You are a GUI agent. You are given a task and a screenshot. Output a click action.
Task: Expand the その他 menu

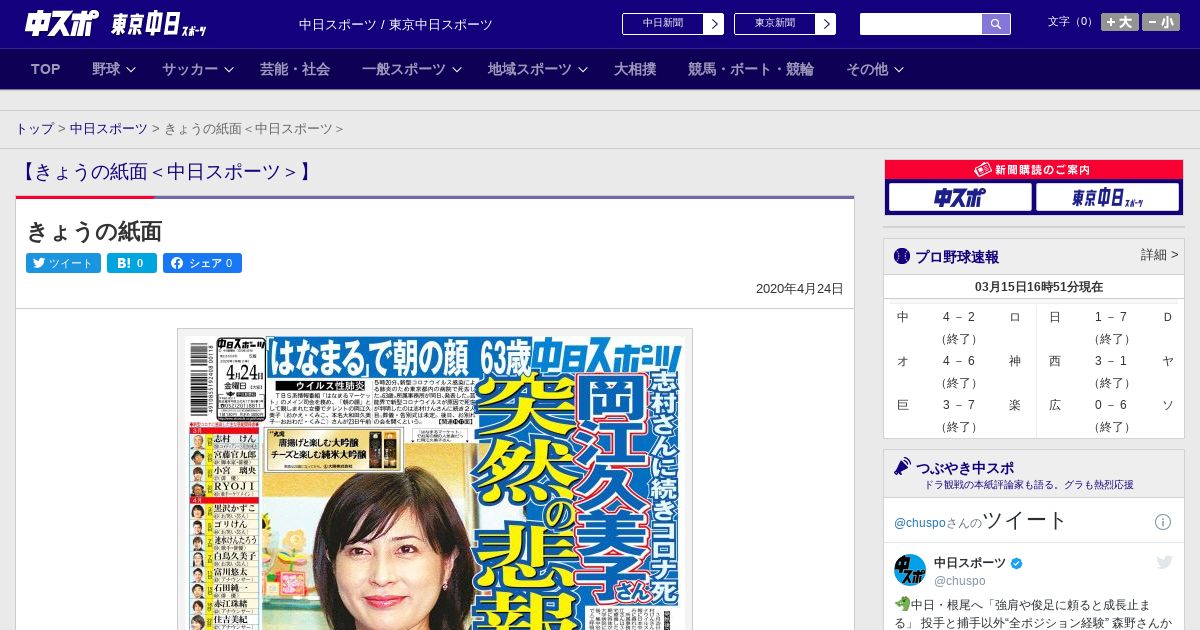[x=875, y=69]
